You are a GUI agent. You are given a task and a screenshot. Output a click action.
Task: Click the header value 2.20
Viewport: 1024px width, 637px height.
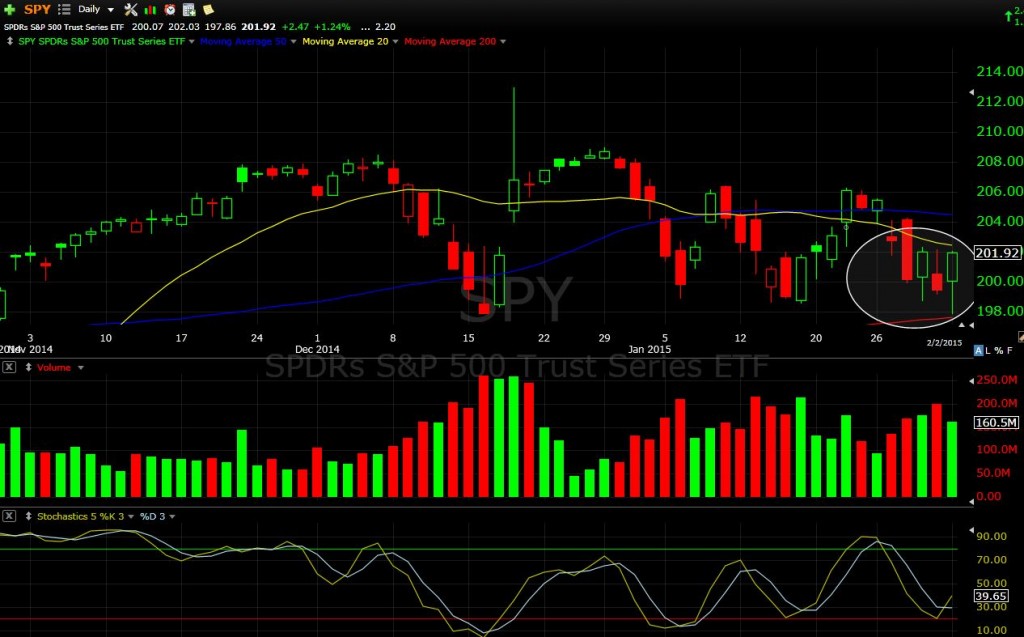[x=385, y=27]
